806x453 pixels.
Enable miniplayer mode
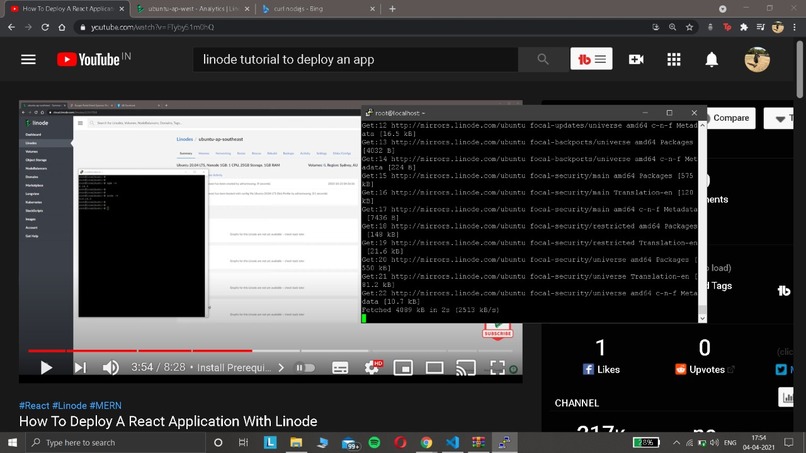(x=403, y=368)
